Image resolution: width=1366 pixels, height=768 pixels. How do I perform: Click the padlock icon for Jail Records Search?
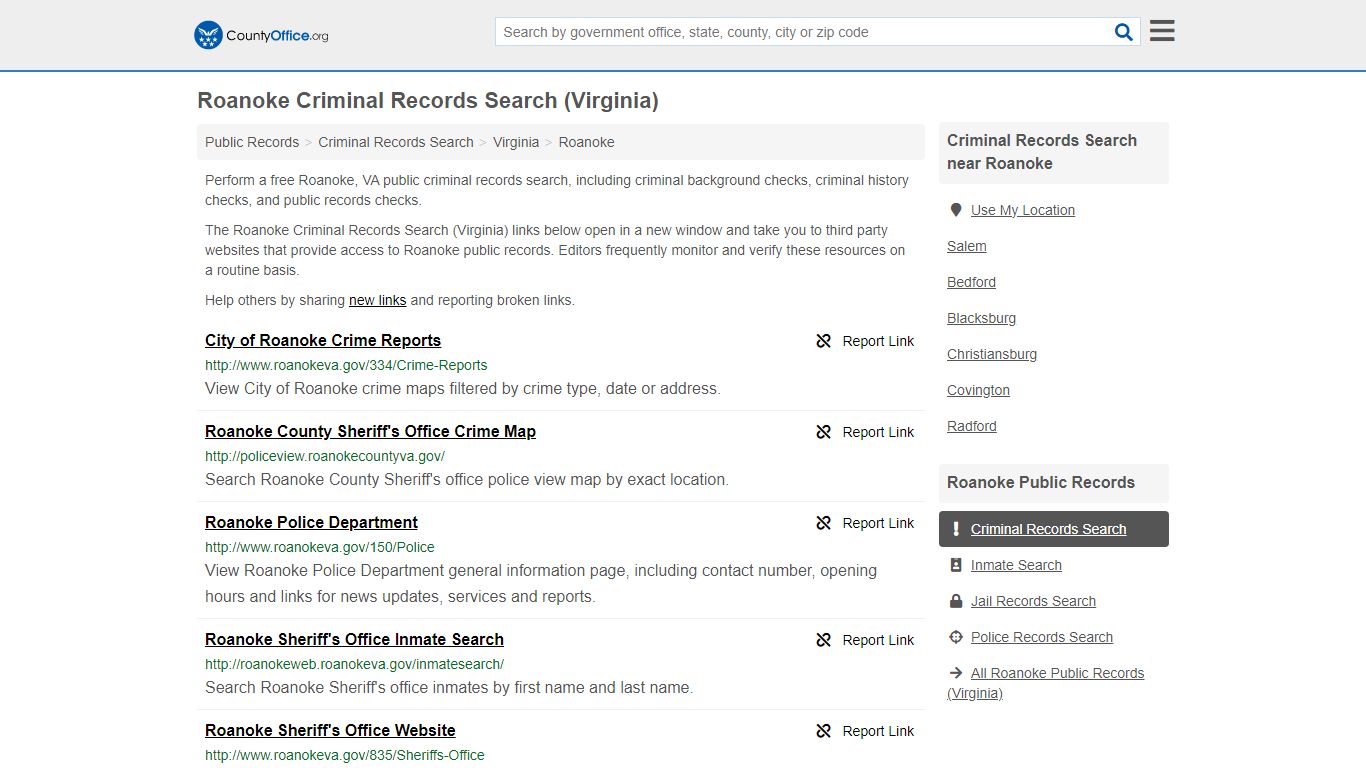coord(956,601)
